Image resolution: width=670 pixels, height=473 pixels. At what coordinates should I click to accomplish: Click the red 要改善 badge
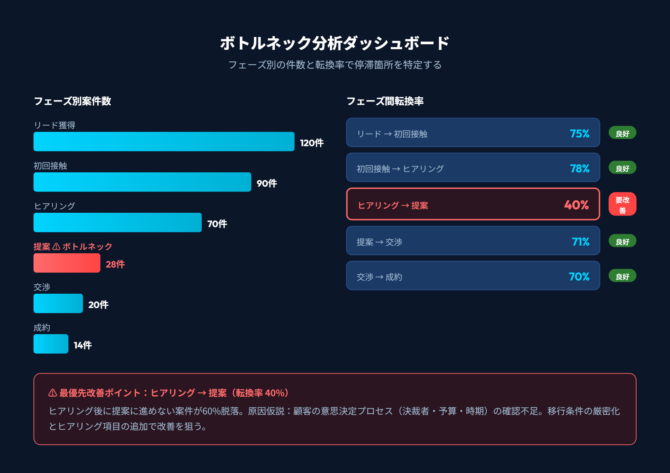tap(622, 204)
